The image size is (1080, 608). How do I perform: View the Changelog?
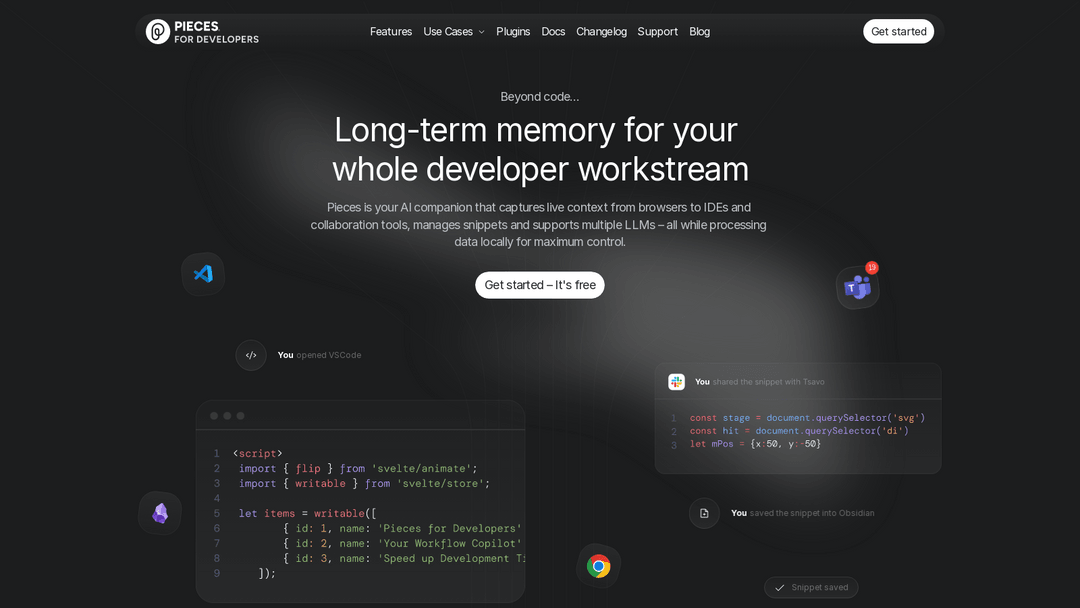[x=601, y=32]
